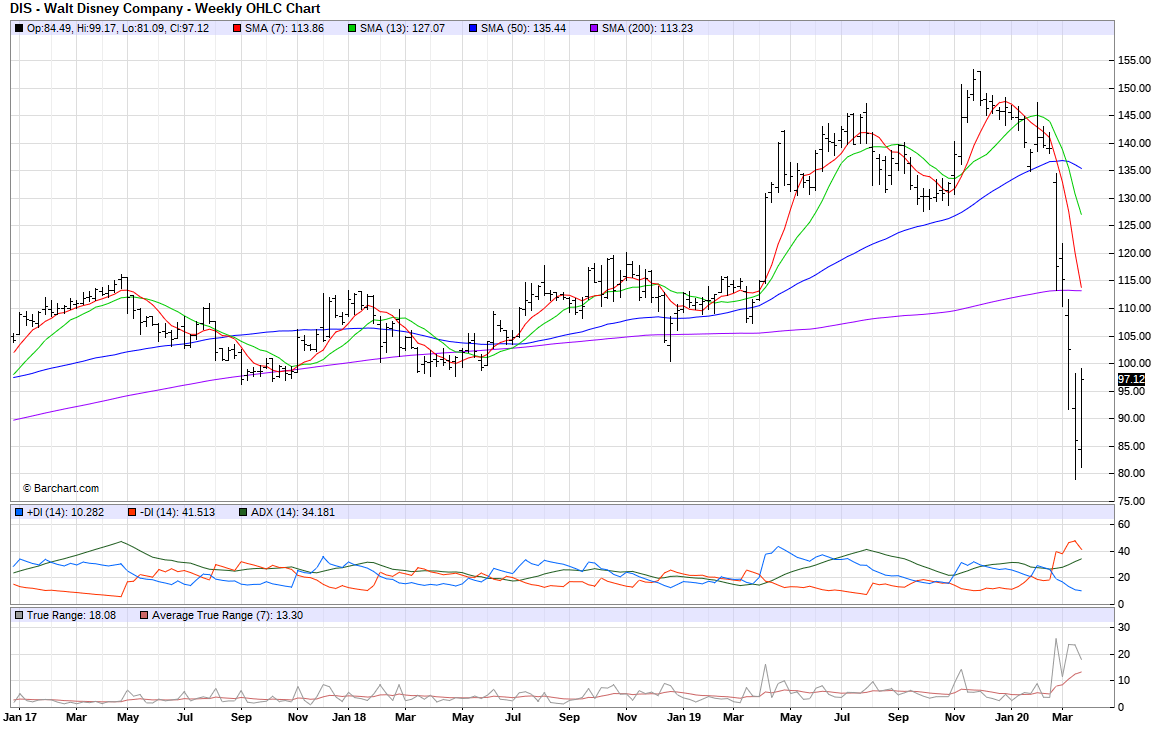
Task: Click the 'Jan 19' date axis label
Action: tap(683, 718)
